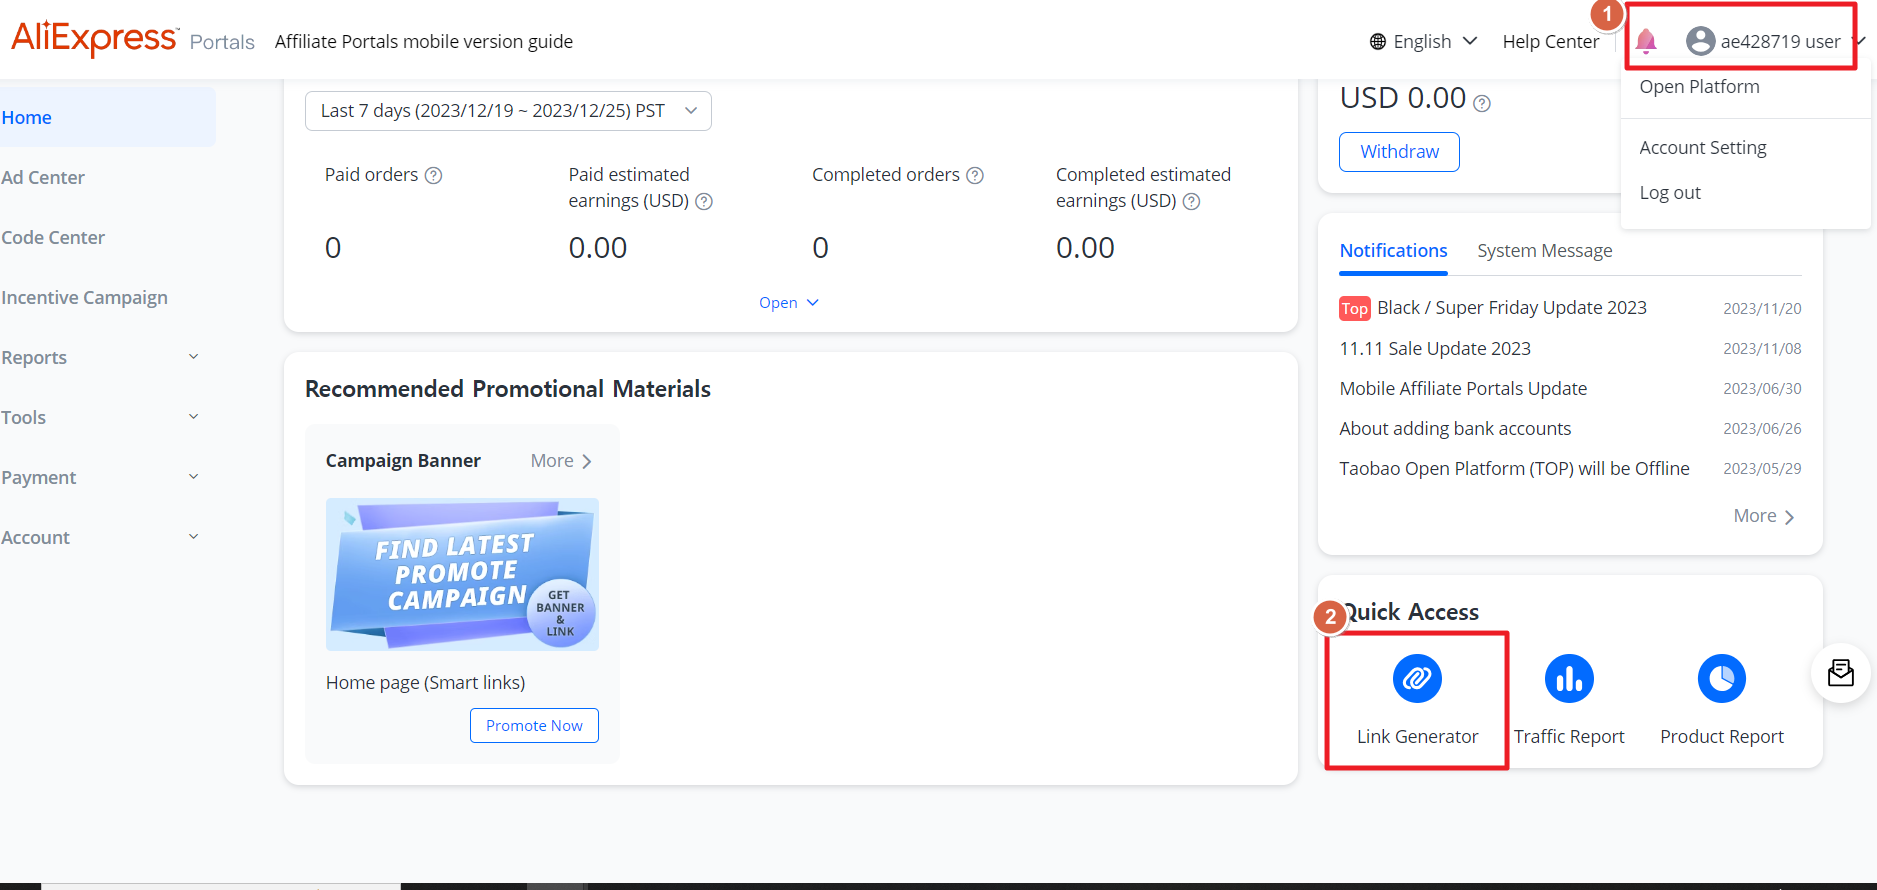1877x890 pixels.
Task: Click the Withdraw button
Action: pos(1399,152)
